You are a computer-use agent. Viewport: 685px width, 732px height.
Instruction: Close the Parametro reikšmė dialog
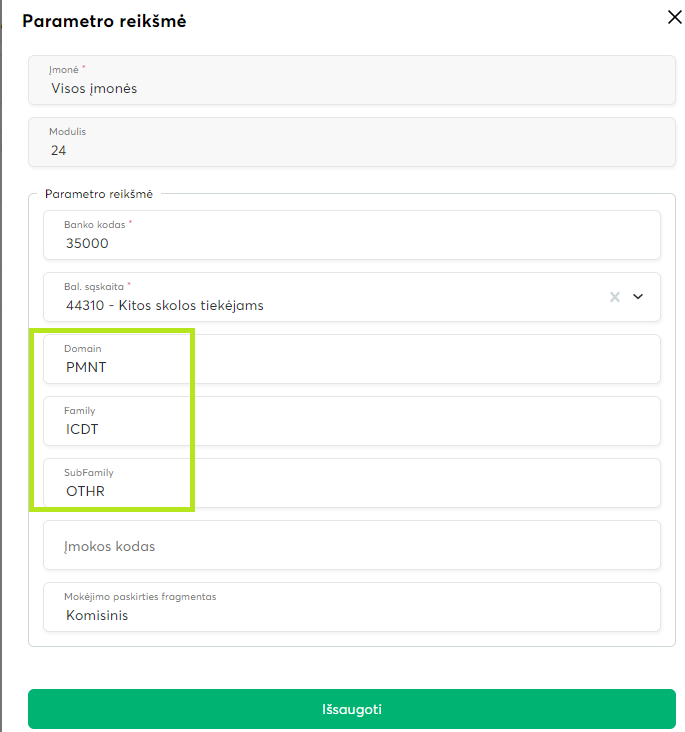point(674,16)
